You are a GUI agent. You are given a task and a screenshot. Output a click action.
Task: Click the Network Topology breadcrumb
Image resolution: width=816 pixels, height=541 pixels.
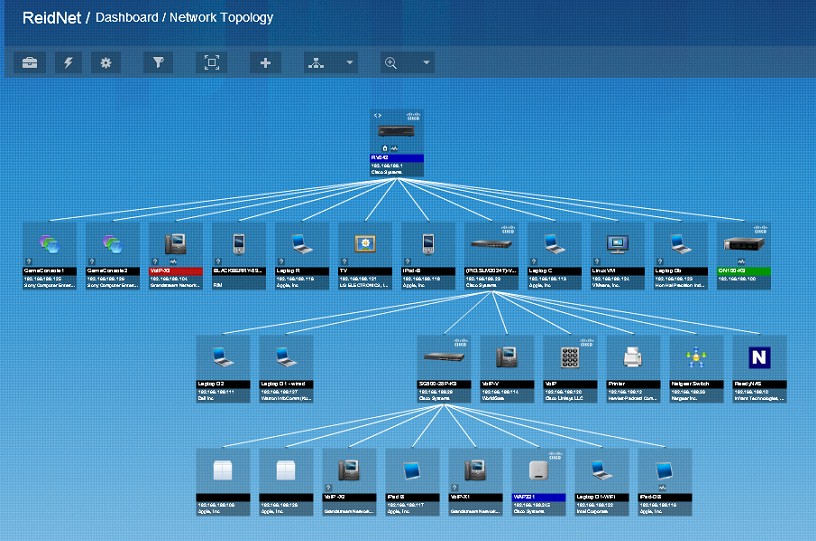click(221, 18)
